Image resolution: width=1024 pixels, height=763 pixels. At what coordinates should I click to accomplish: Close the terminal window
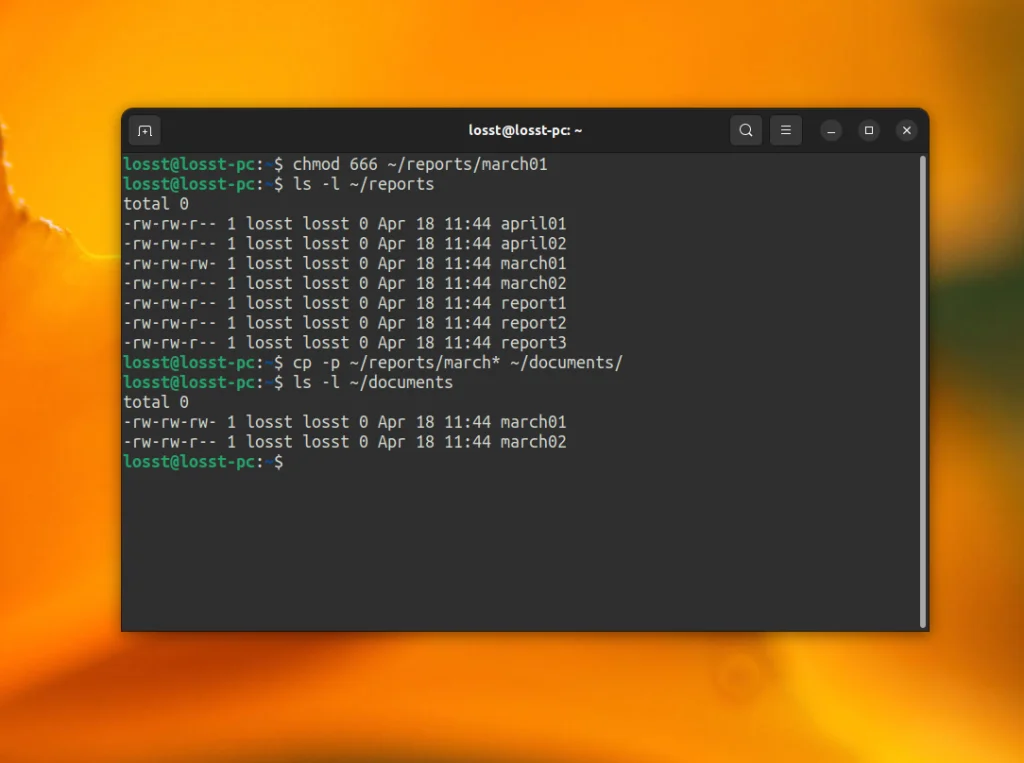click(906, 131)
